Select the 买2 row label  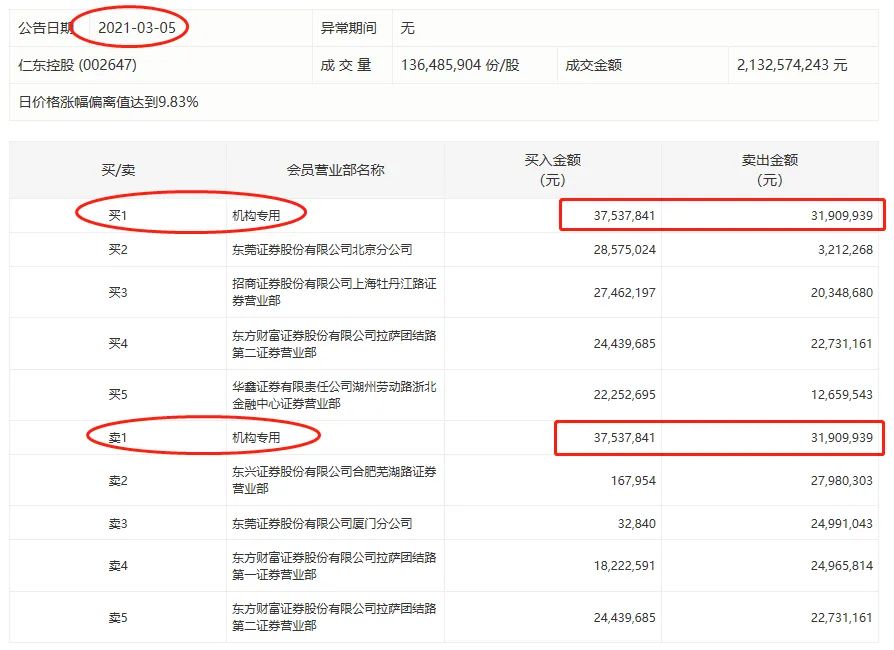[118, 250]
